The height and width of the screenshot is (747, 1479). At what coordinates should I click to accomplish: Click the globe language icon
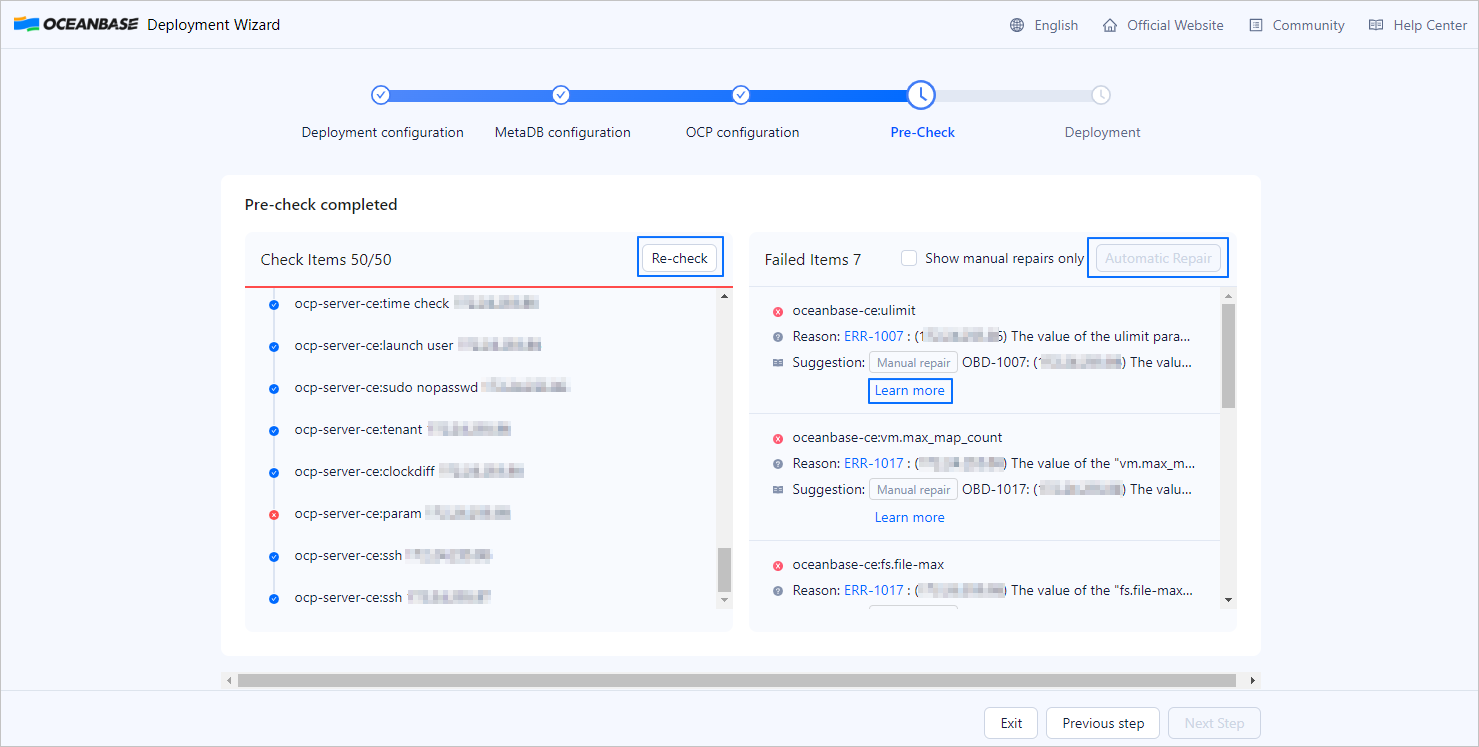tap(1017, 26)
